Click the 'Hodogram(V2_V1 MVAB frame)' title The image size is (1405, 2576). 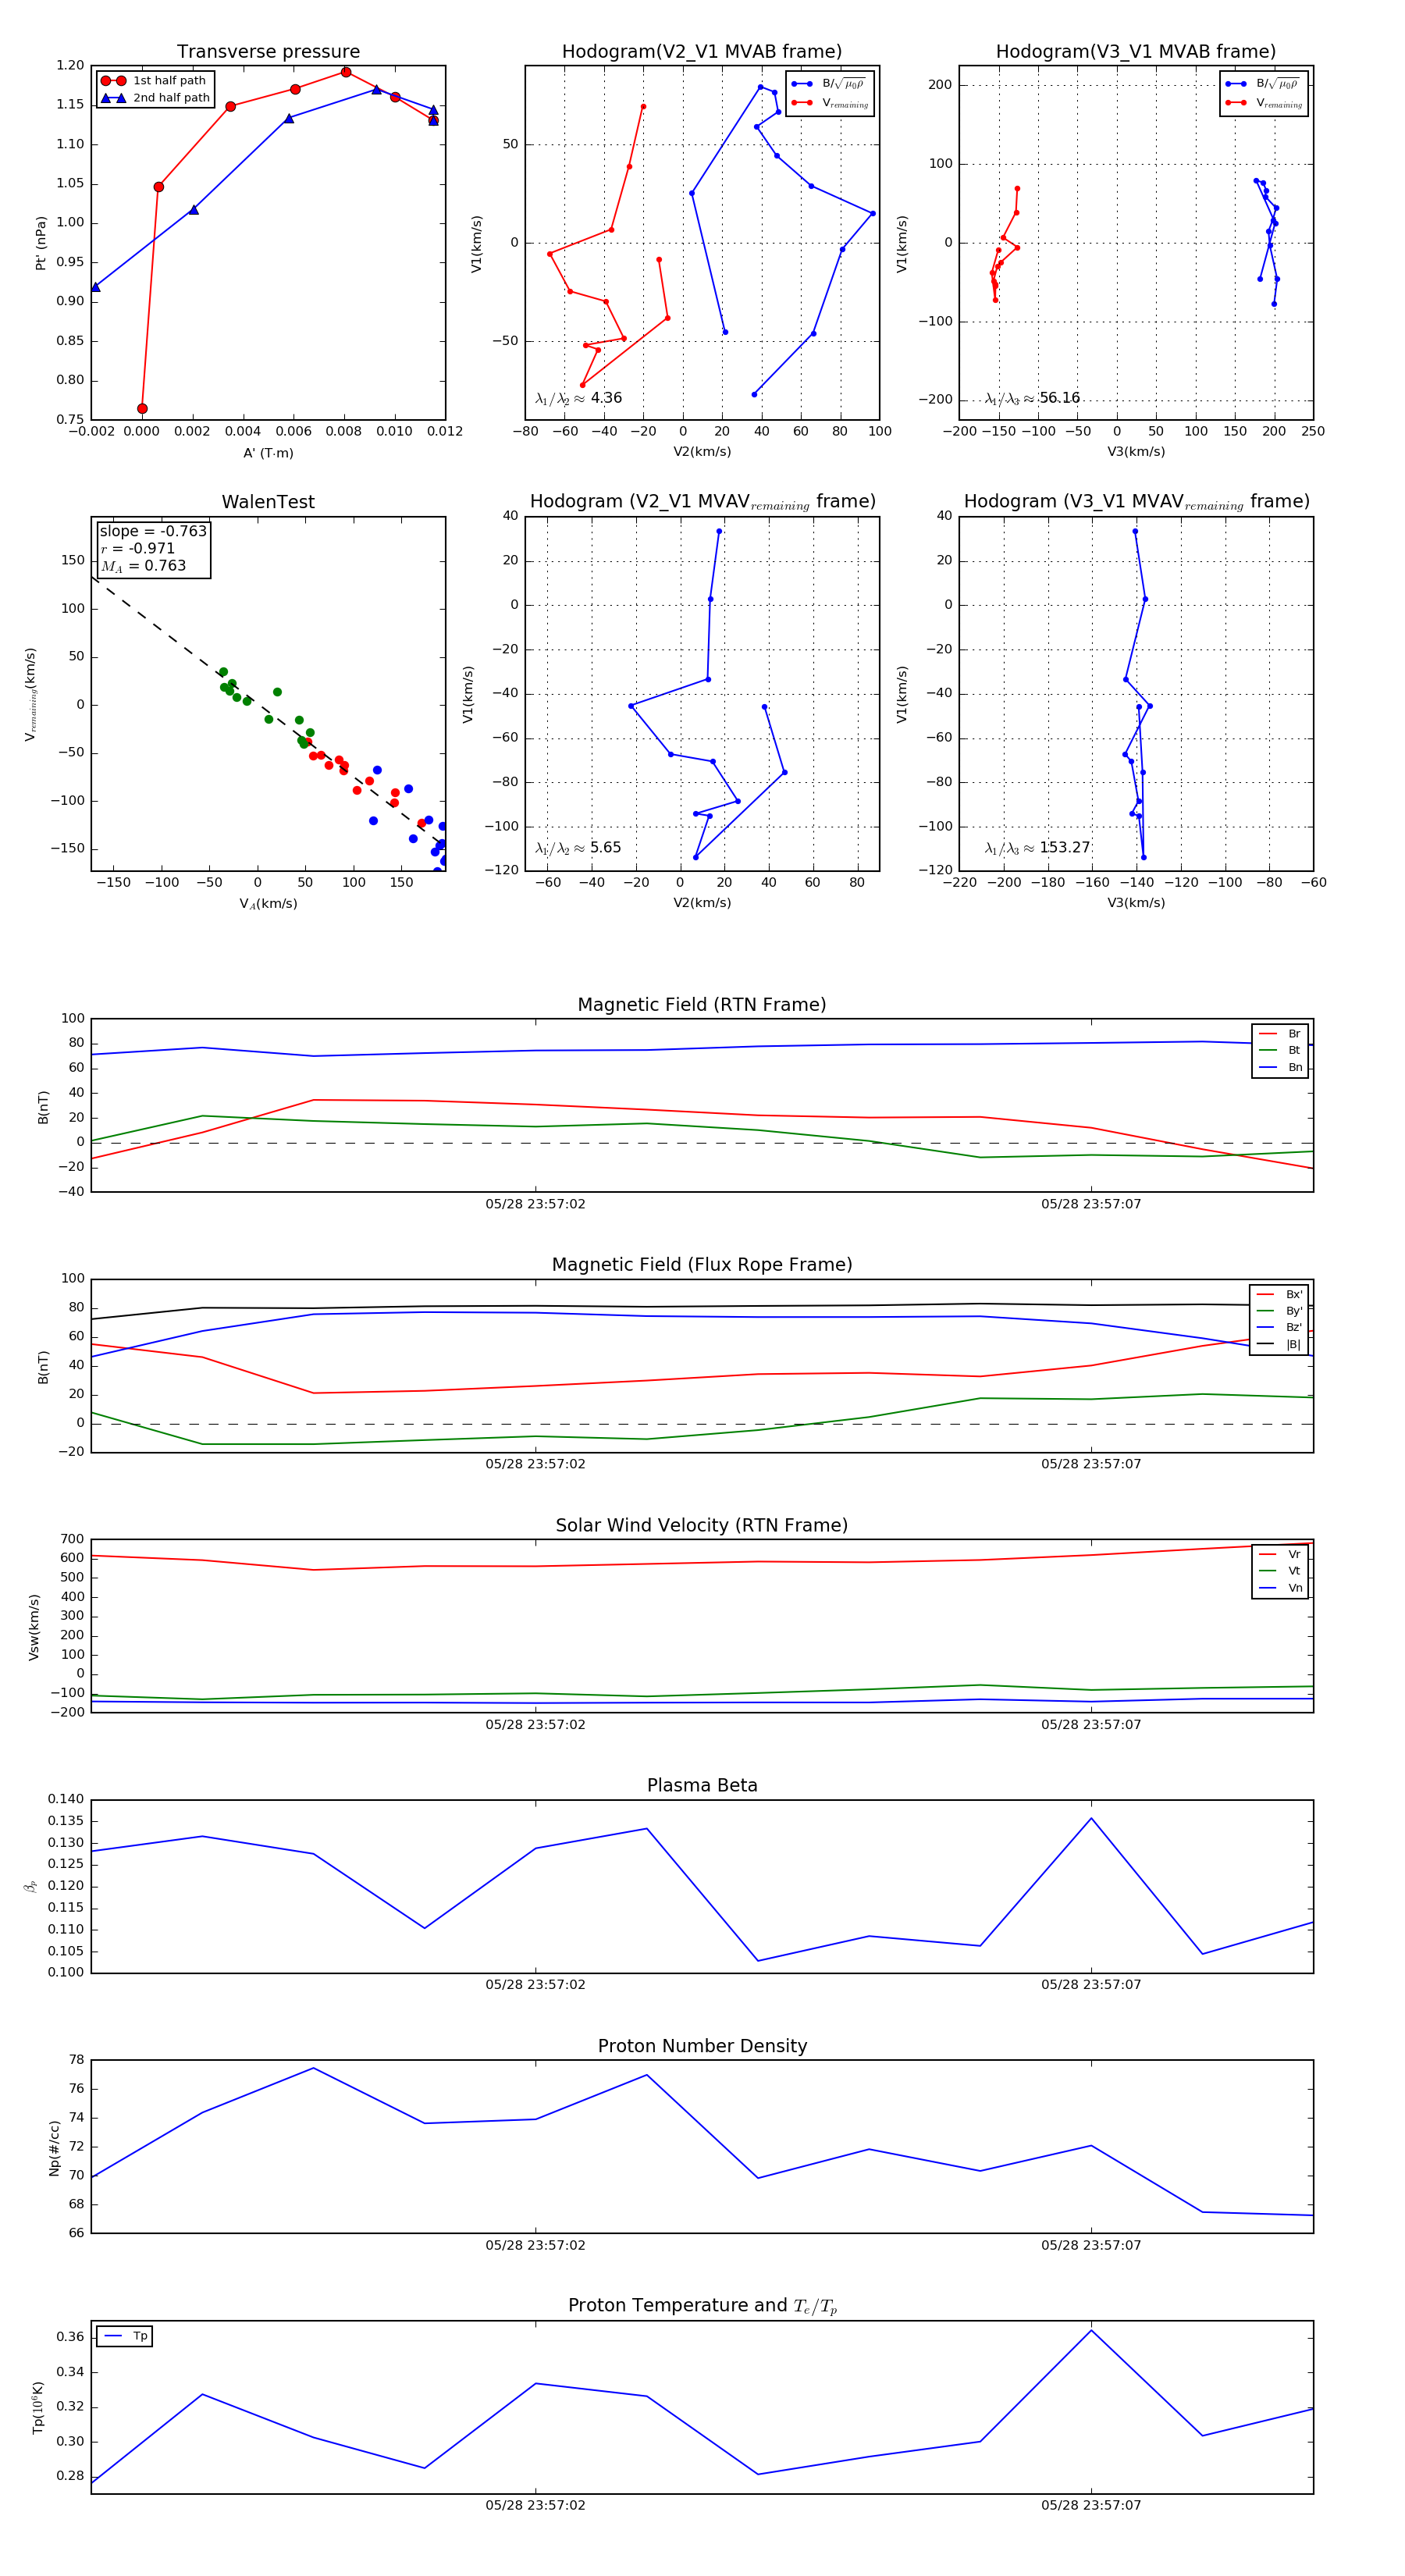point(702,52)
